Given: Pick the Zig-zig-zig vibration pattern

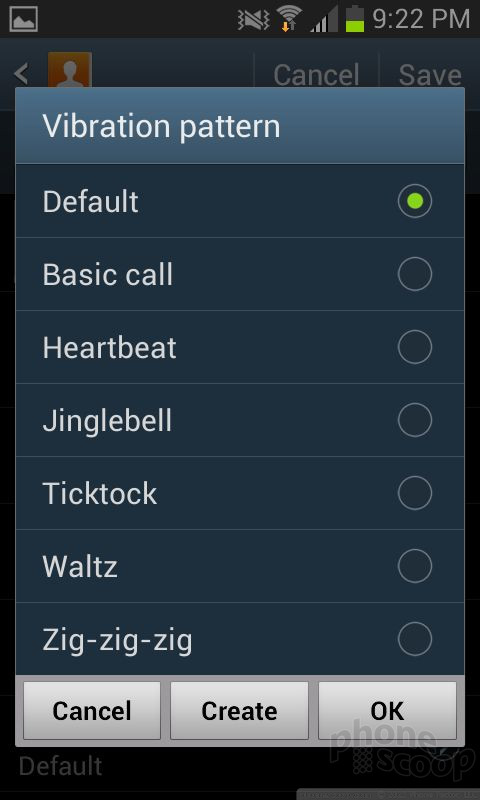Looking at the screenshot, I should [x=240, y=639].
